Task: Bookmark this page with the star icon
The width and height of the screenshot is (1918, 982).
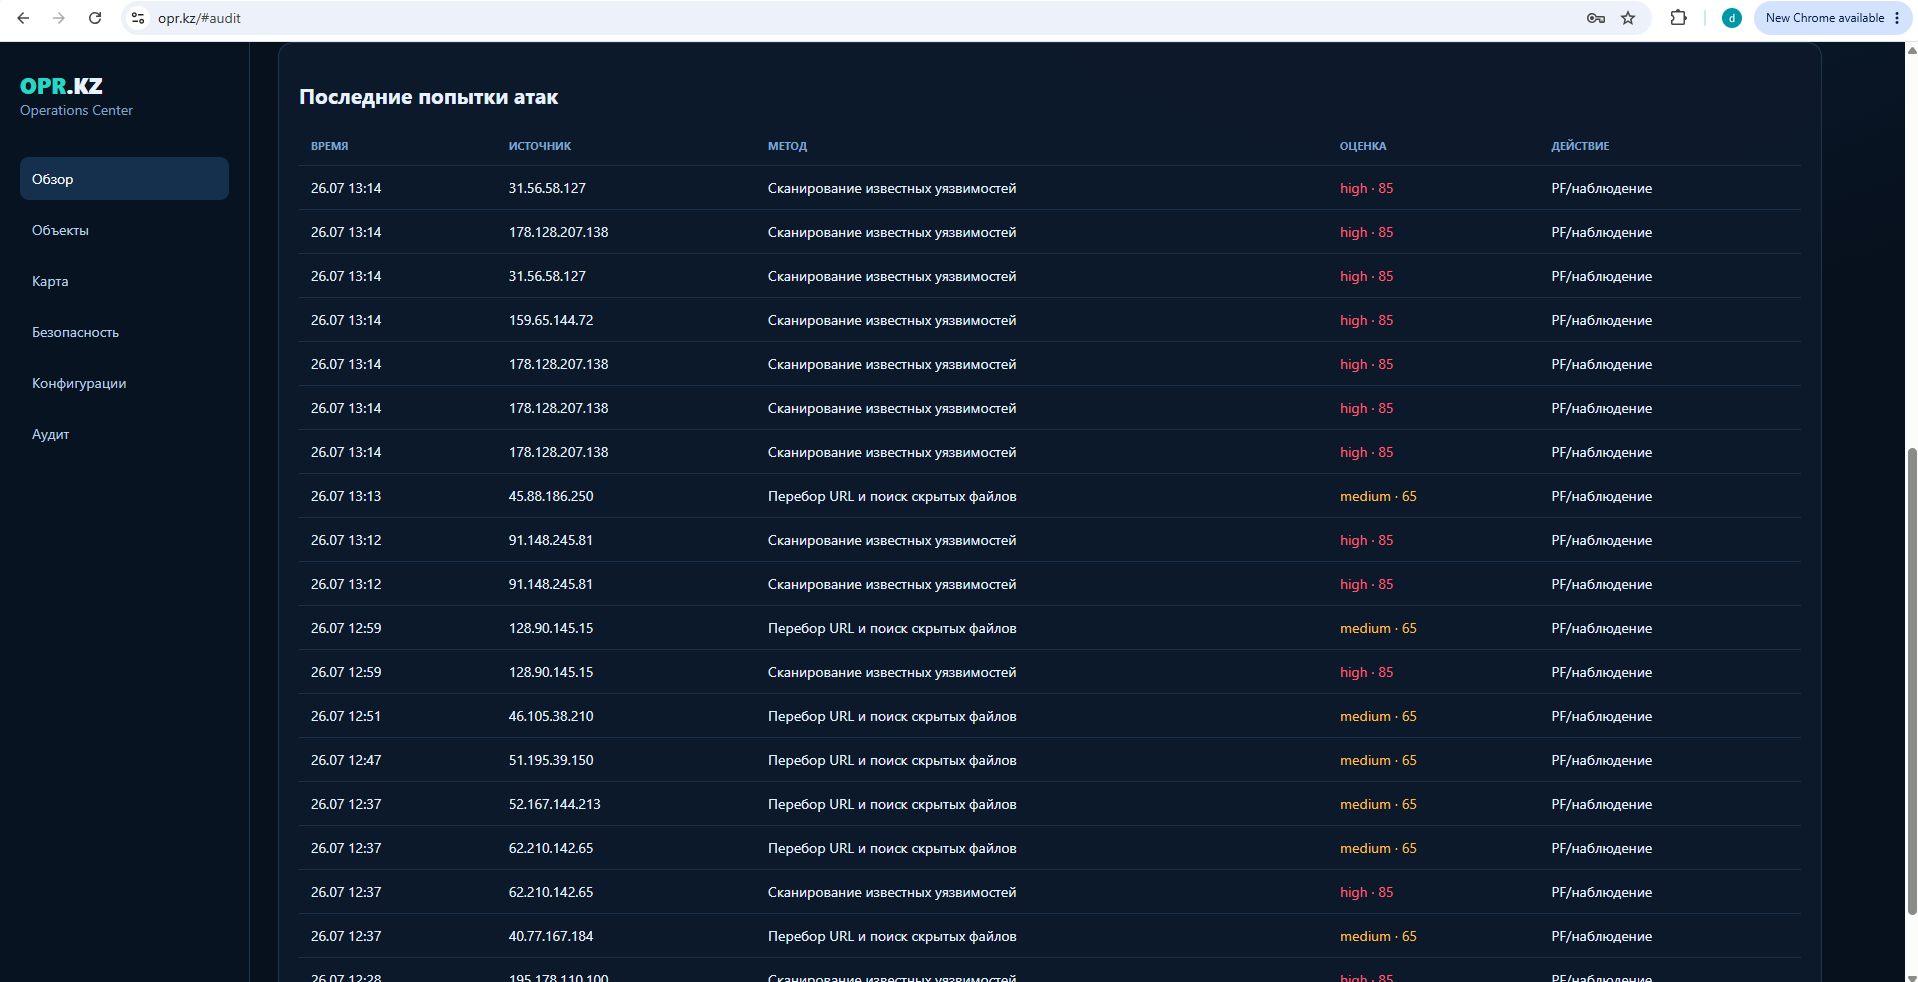Action: 1628,18
